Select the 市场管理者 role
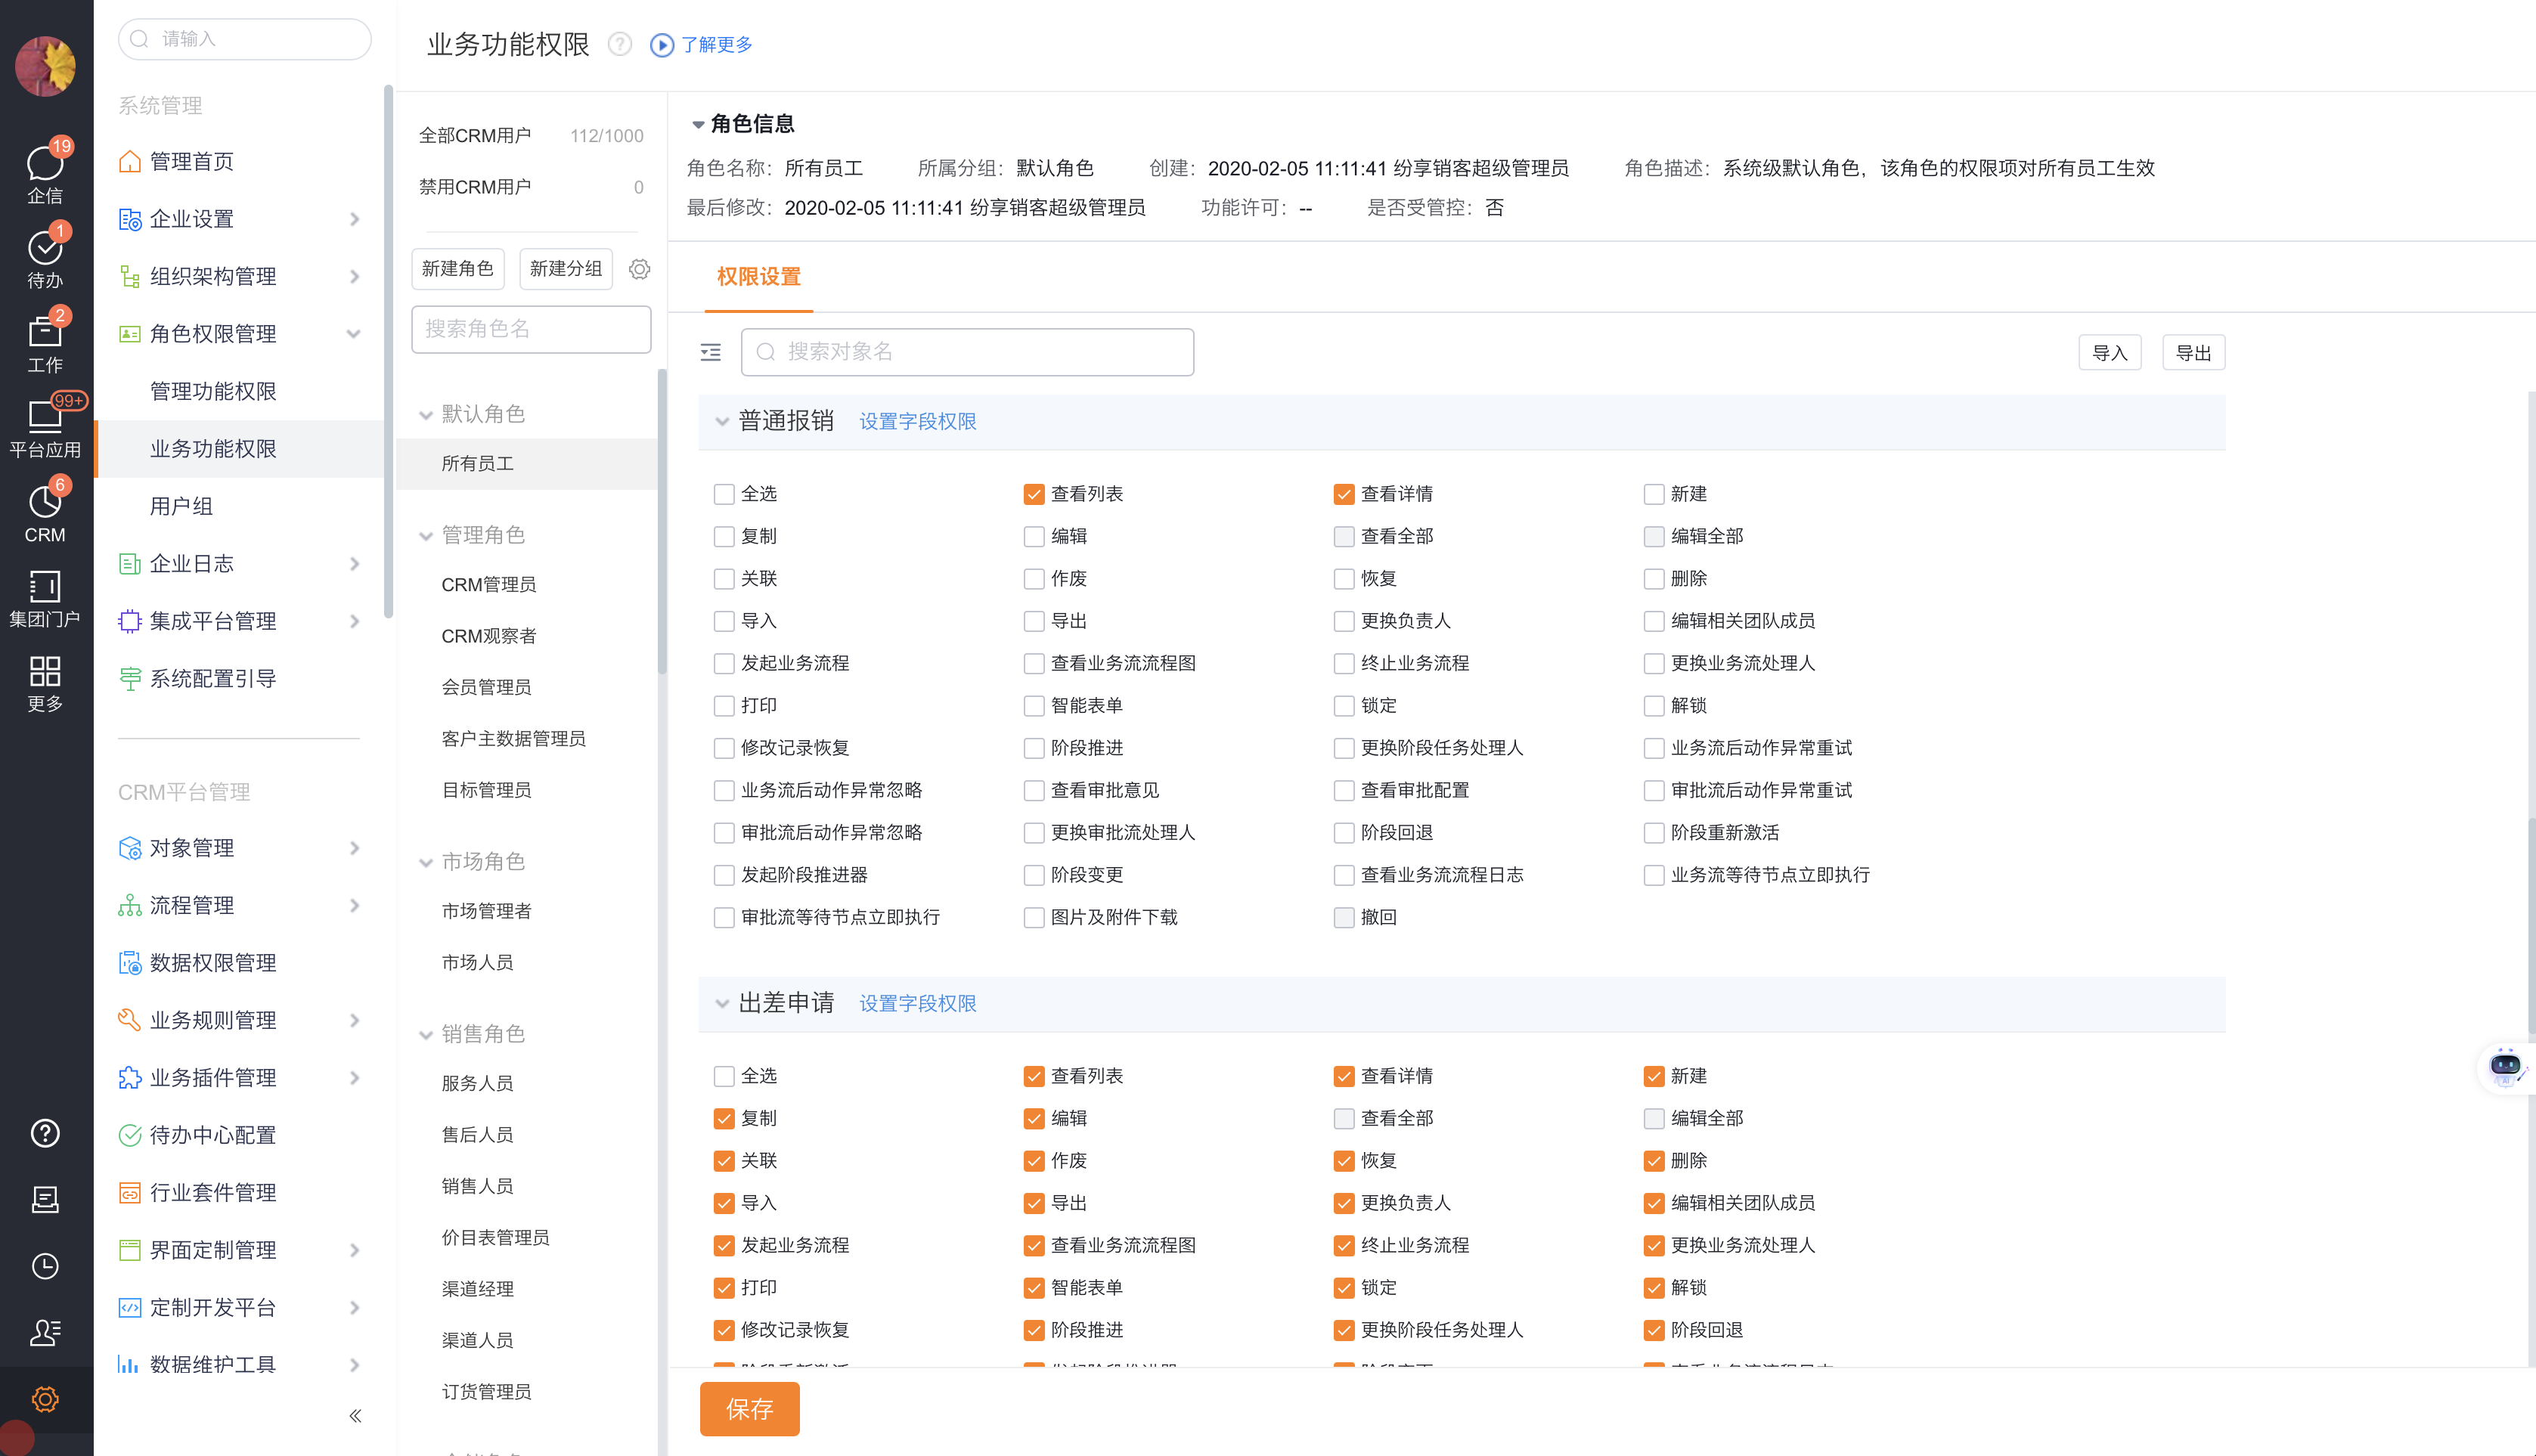 coord(487,911)
